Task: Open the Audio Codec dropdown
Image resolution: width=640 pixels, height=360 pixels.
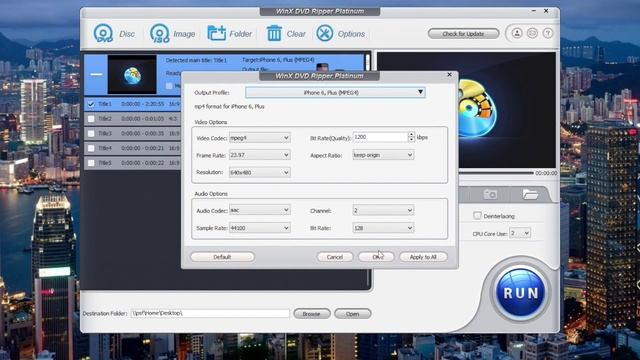Action: (x=260, y=210)
